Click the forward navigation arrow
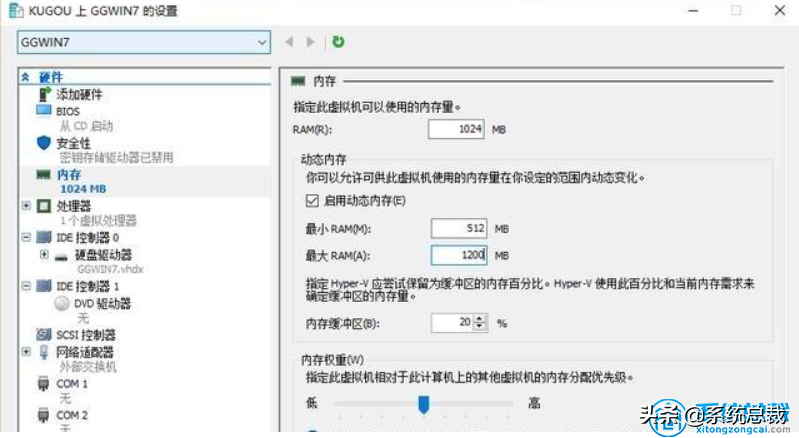The height and width of the screenshot is (438, 799). [x=310, y=42]
